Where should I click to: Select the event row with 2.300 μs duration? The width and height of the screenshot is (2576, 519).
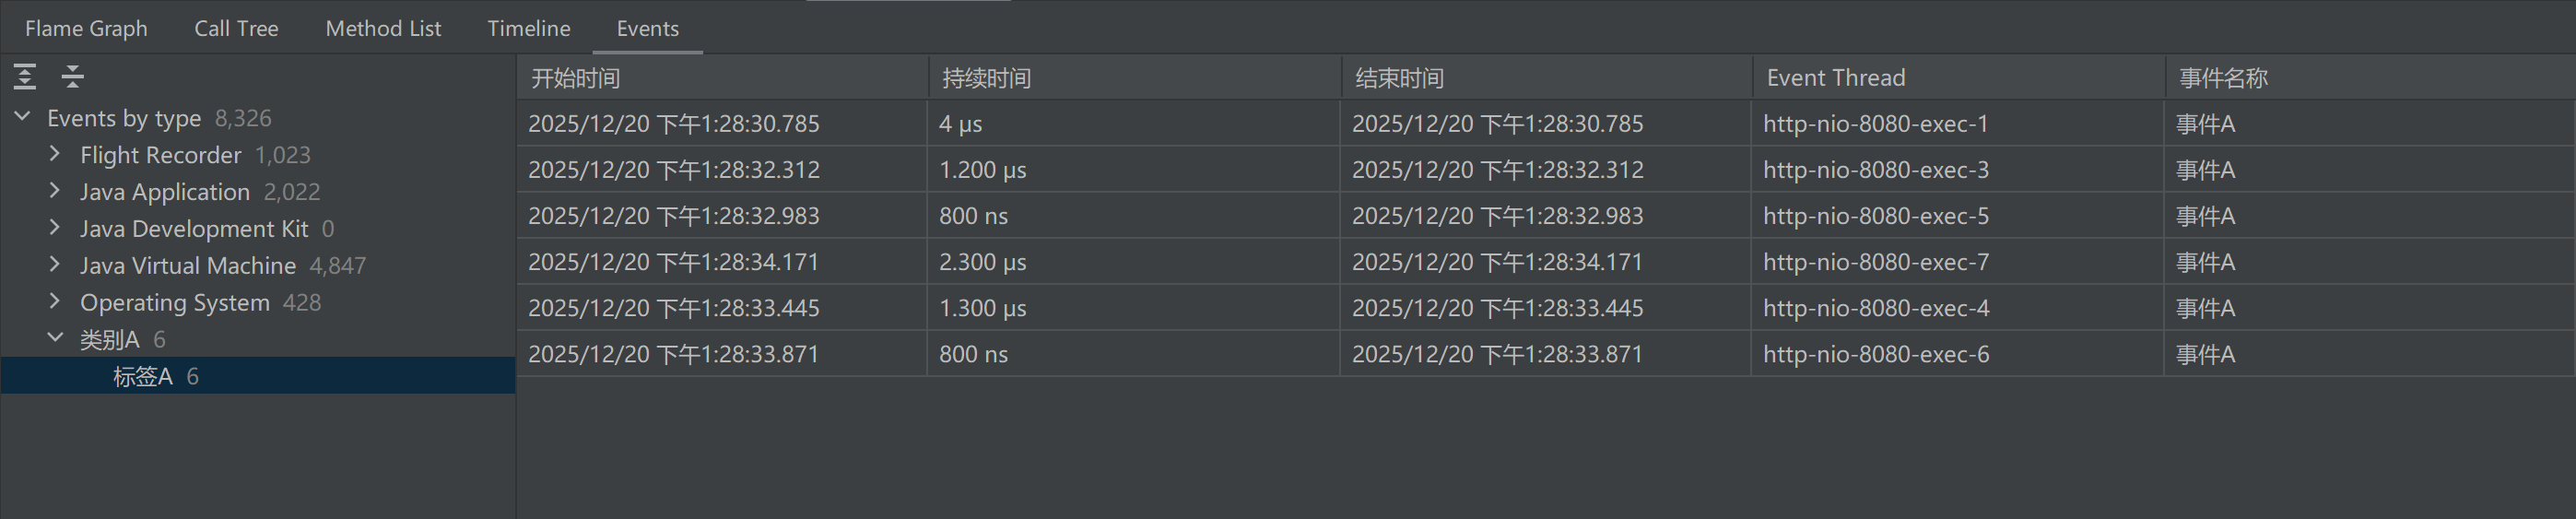[x=982, y=262]
